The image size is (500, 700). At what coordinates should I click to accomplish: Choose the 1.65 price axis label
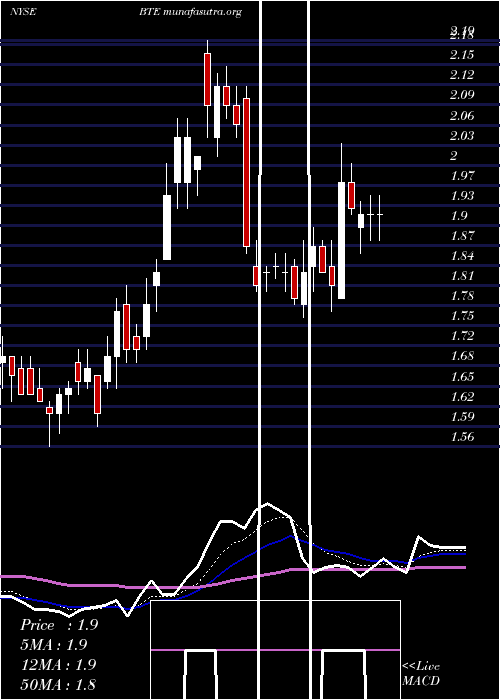pos(462,377)
